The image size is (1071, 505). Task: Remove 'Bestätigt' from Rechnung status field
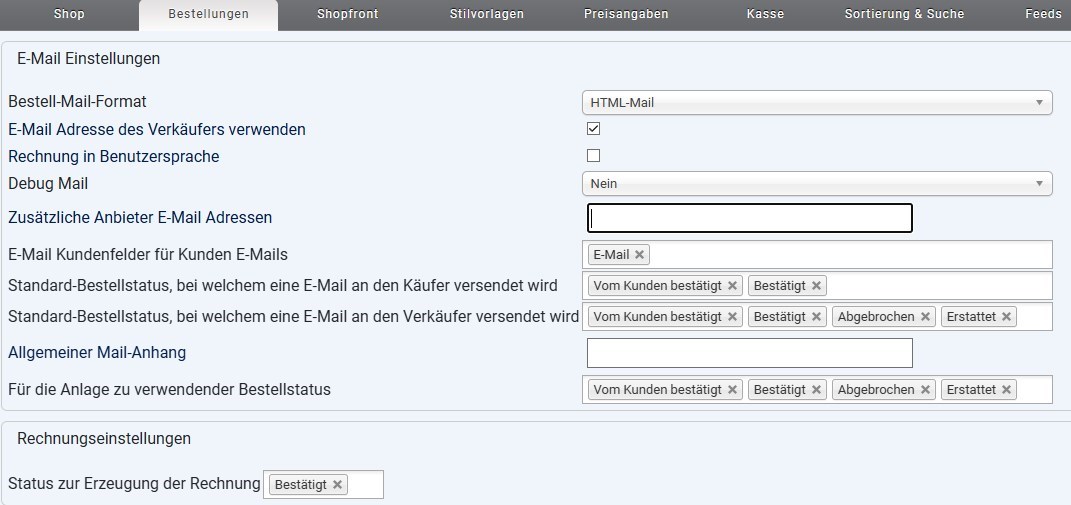point(338,485)
